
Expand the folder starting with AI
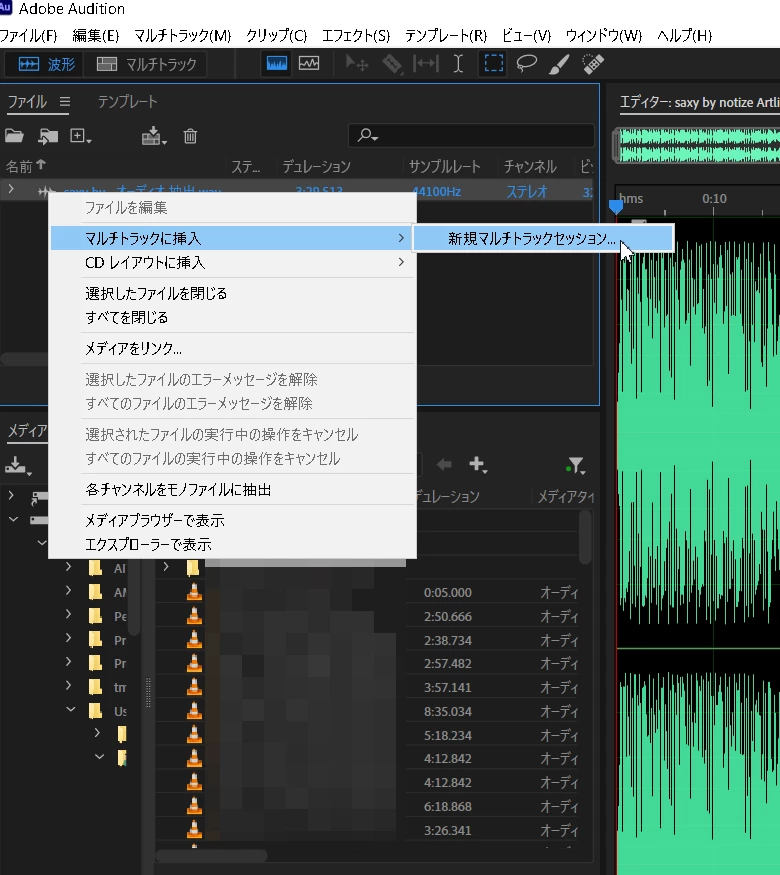point(68,567)
